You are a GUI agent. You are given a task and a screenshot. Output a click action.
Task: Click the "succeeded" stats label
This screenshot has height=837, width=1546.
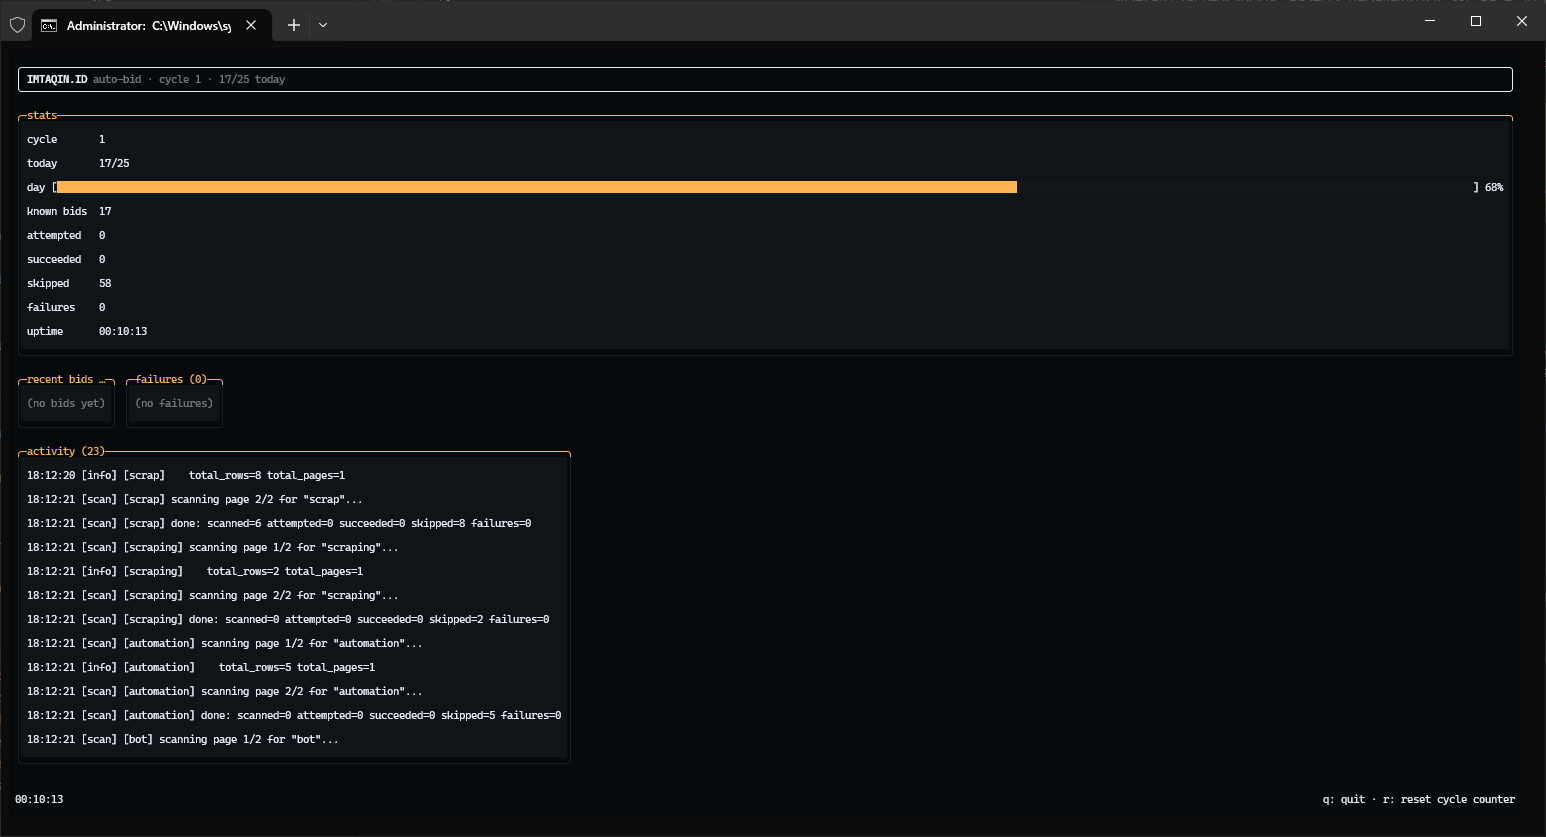click(x=54, y=259)
